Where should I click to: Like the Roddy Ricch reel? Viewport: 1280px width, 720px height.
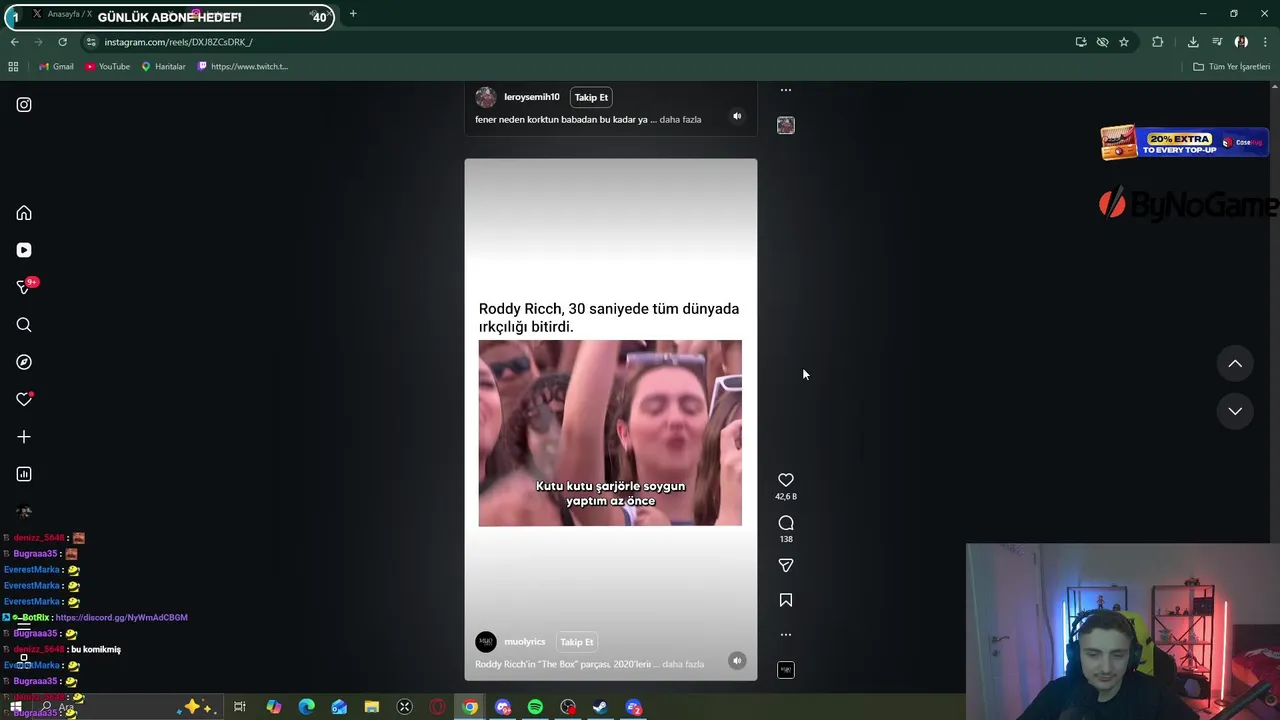click(786, 480)
